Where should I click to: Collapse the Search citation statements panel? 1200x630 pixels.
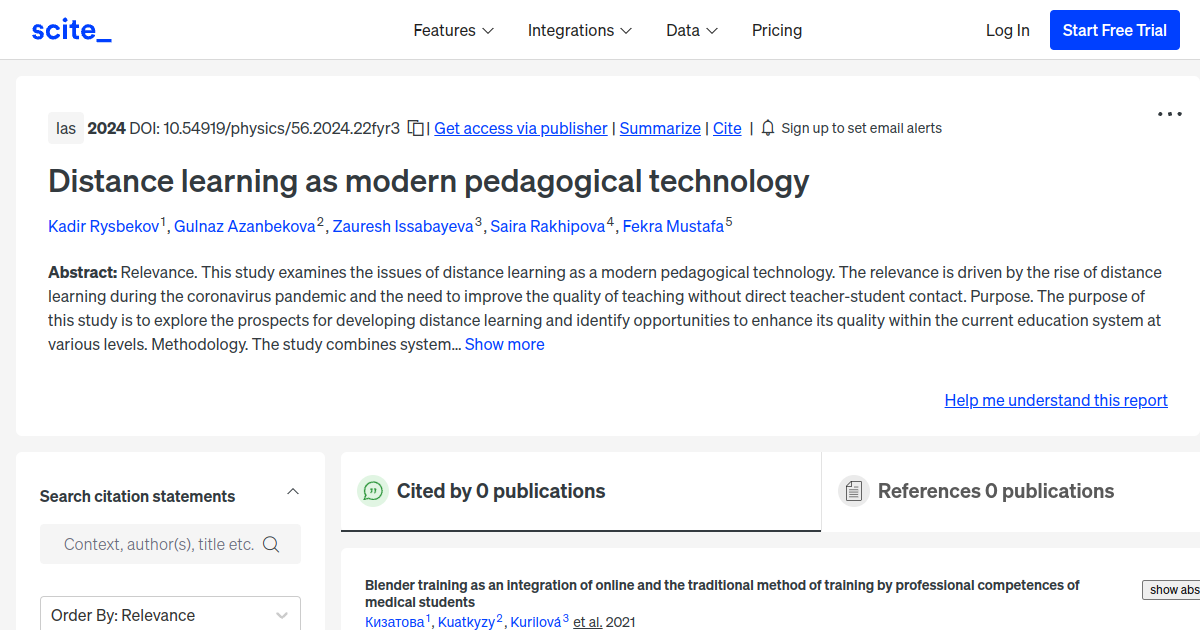pos(292,491)
